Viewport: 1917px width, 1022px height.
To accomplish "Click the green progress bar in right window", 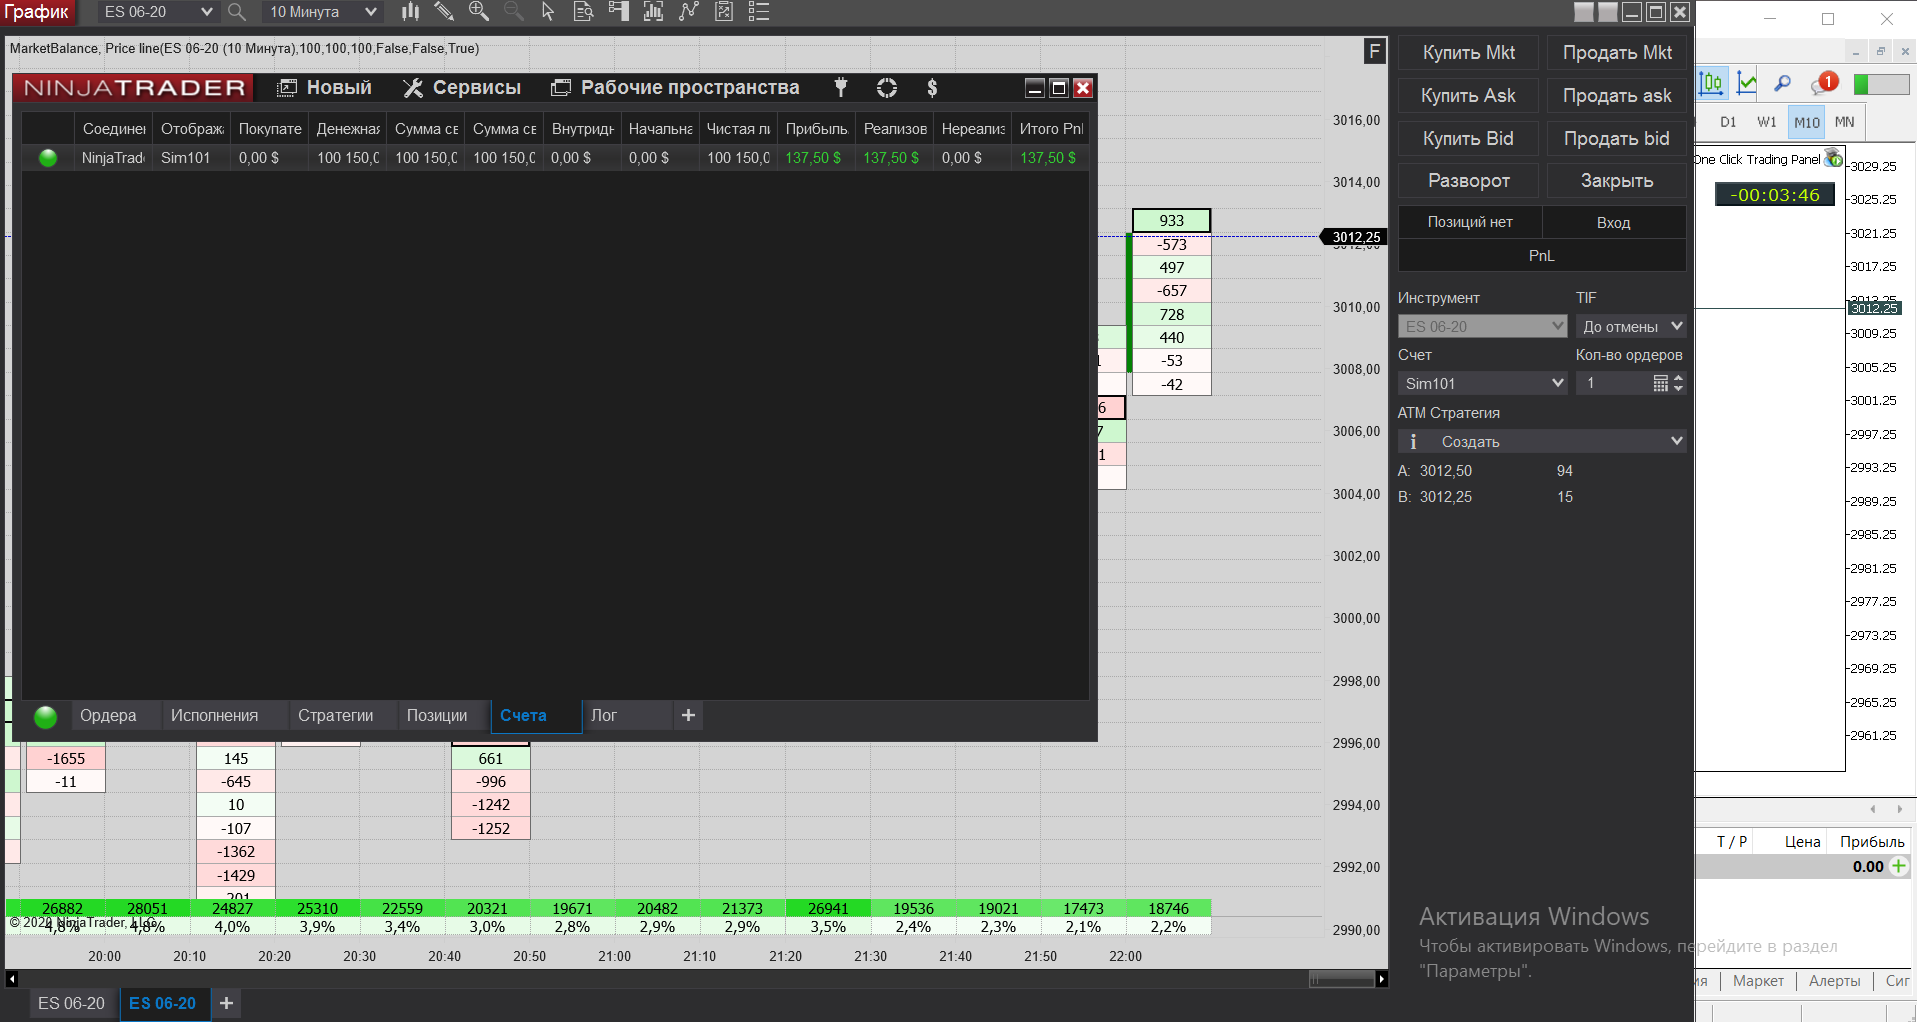I will [1881, 84].
